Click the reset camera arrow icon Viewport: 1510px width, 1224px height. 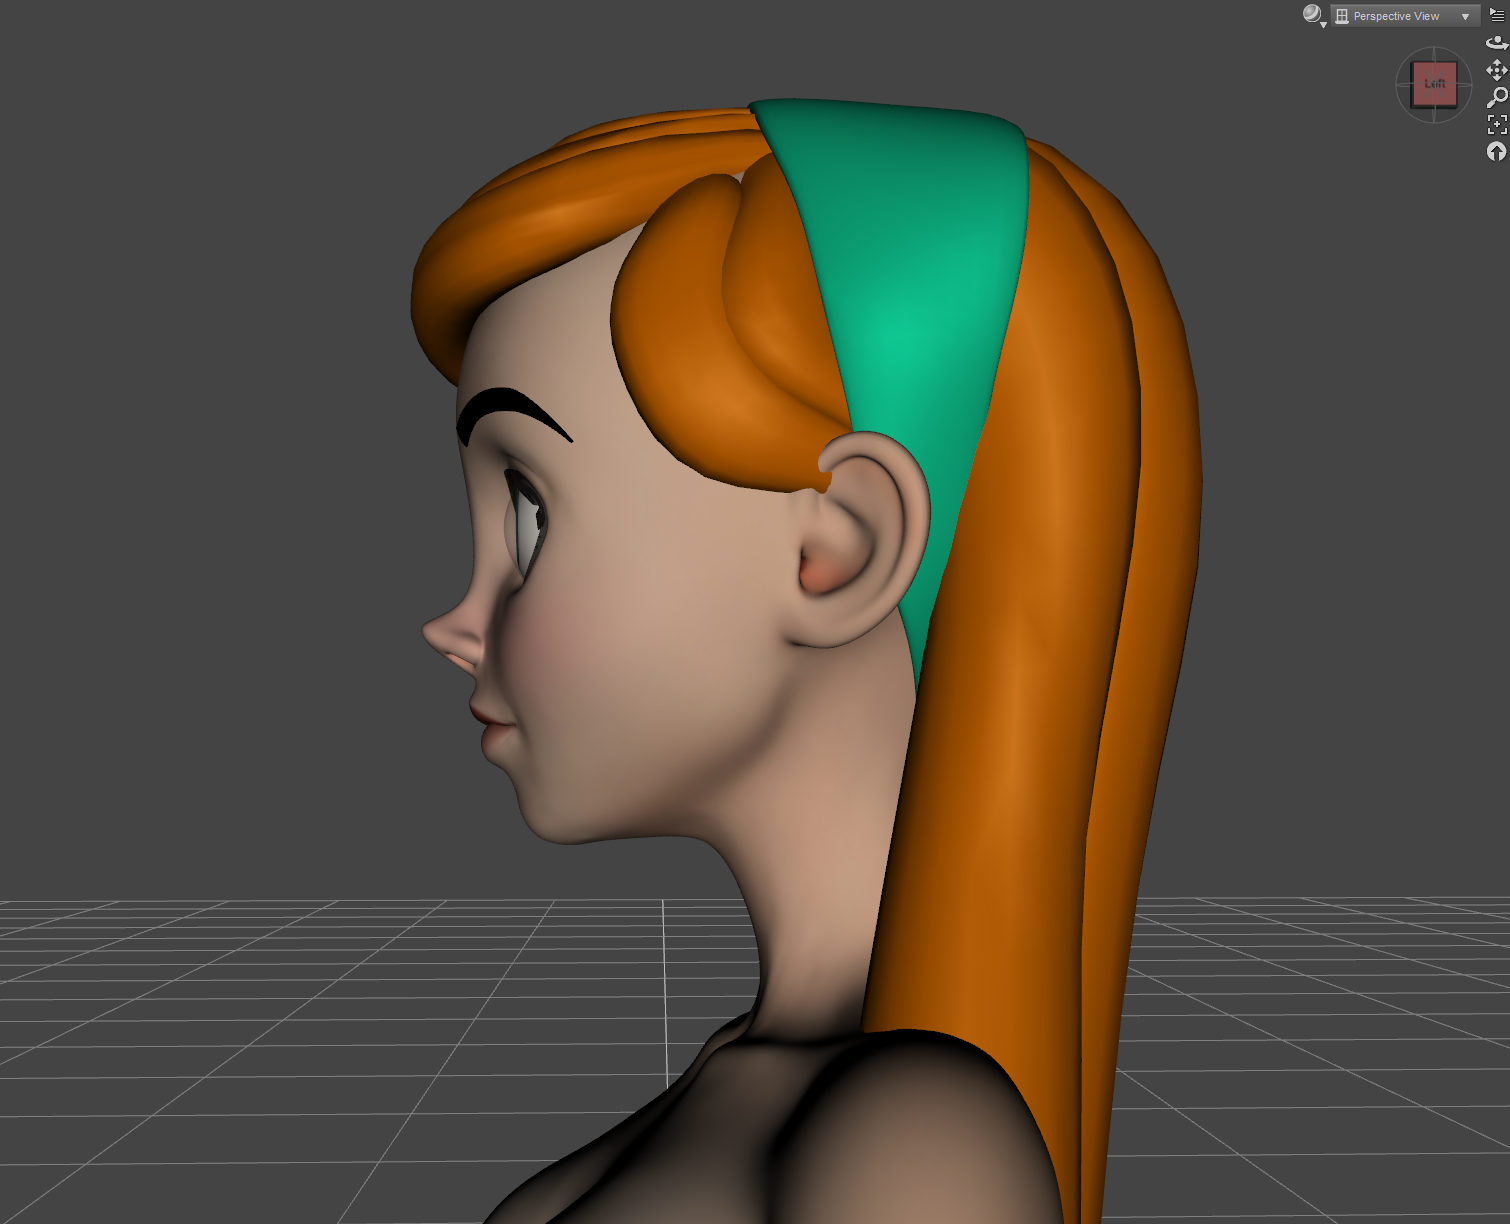coord(1496,151)
